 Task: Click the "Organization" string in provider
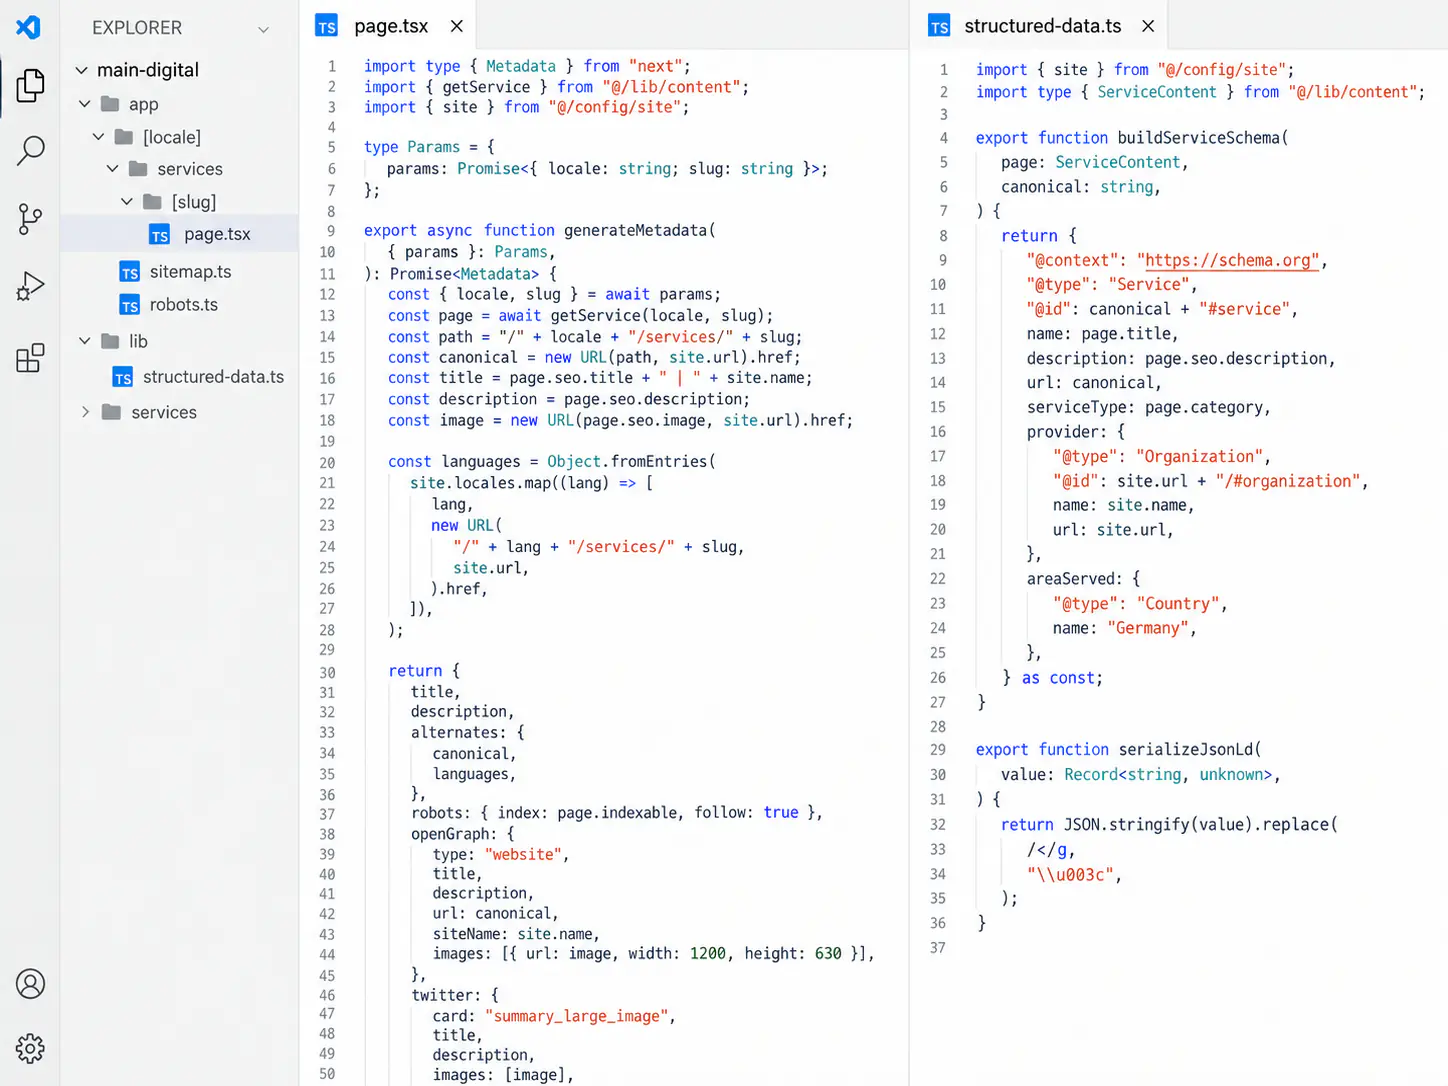coord(1200,457)
